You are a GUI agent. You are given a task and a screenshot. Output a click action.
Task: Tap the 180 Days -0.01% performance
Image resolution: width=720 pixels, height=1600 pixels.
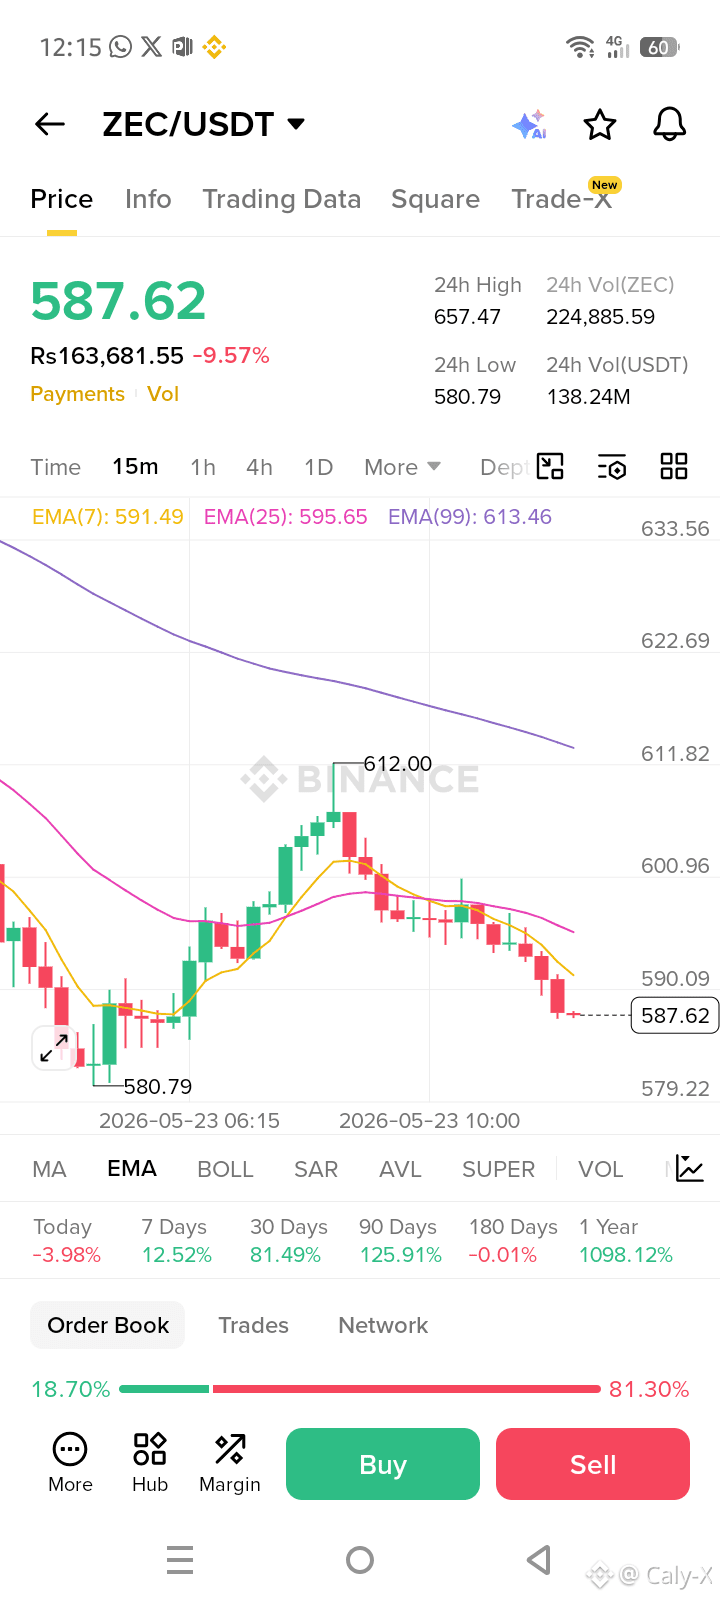[x=513, y=1240]
